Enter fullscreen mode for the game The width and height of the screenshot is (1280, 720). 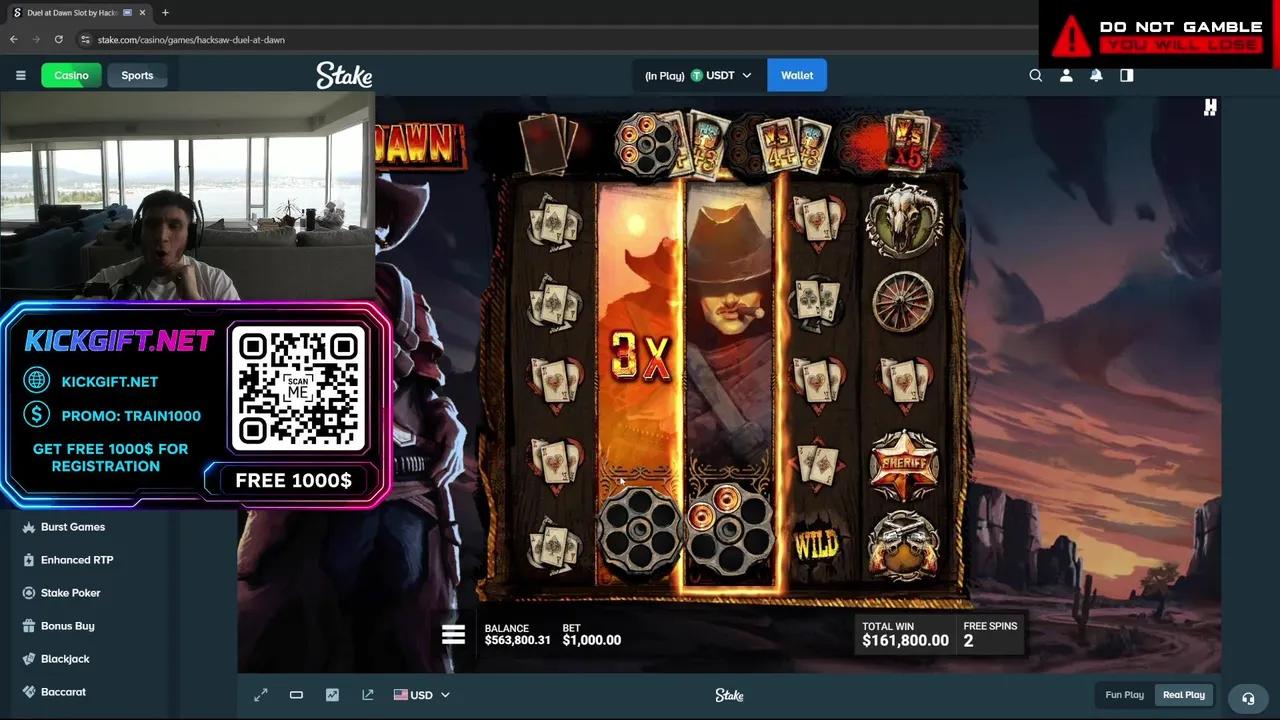(x=261, y=695)
